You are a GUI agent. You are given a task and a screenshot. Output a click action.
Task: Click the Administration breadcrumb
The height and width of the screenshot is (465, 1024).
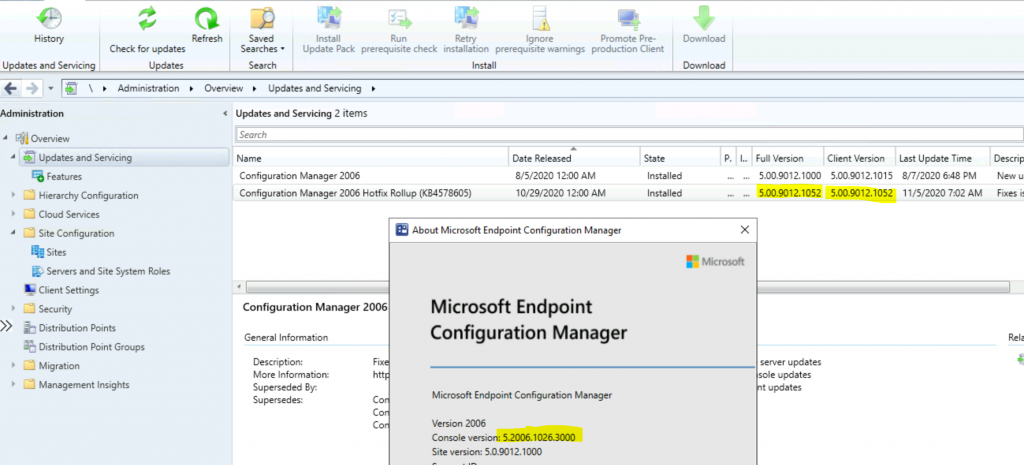pyautogui.click(x=148, y=88)
